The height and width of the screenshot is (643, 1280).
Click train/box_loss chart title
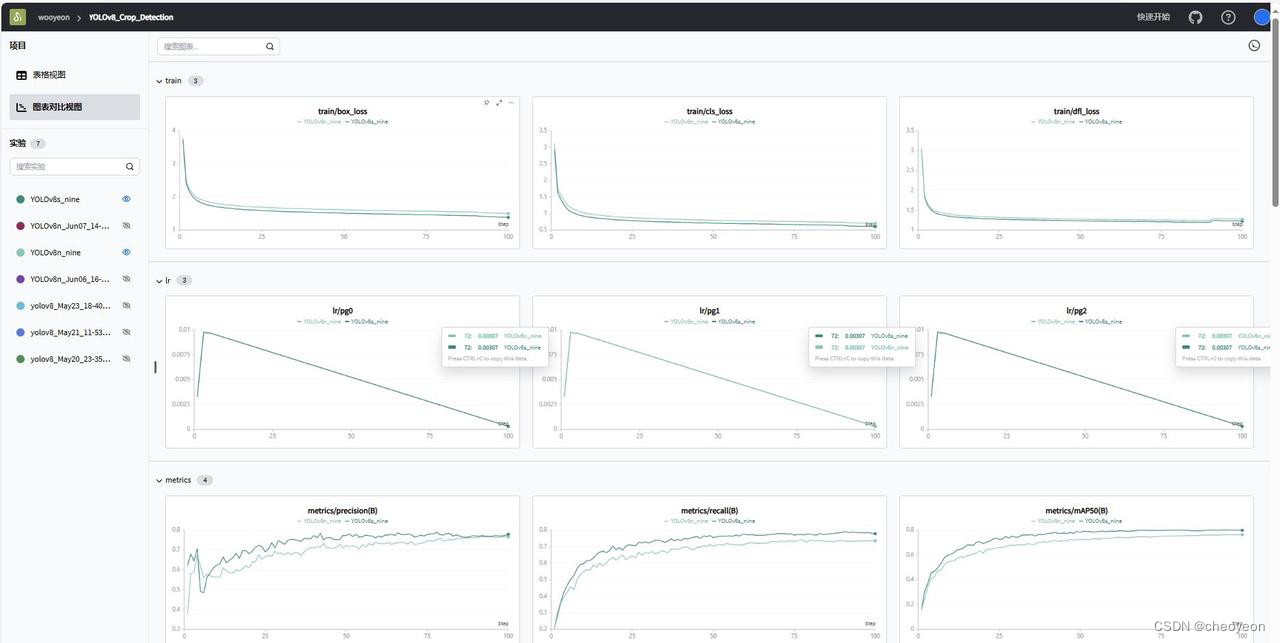pyautogui.click(x=342, y=111)
